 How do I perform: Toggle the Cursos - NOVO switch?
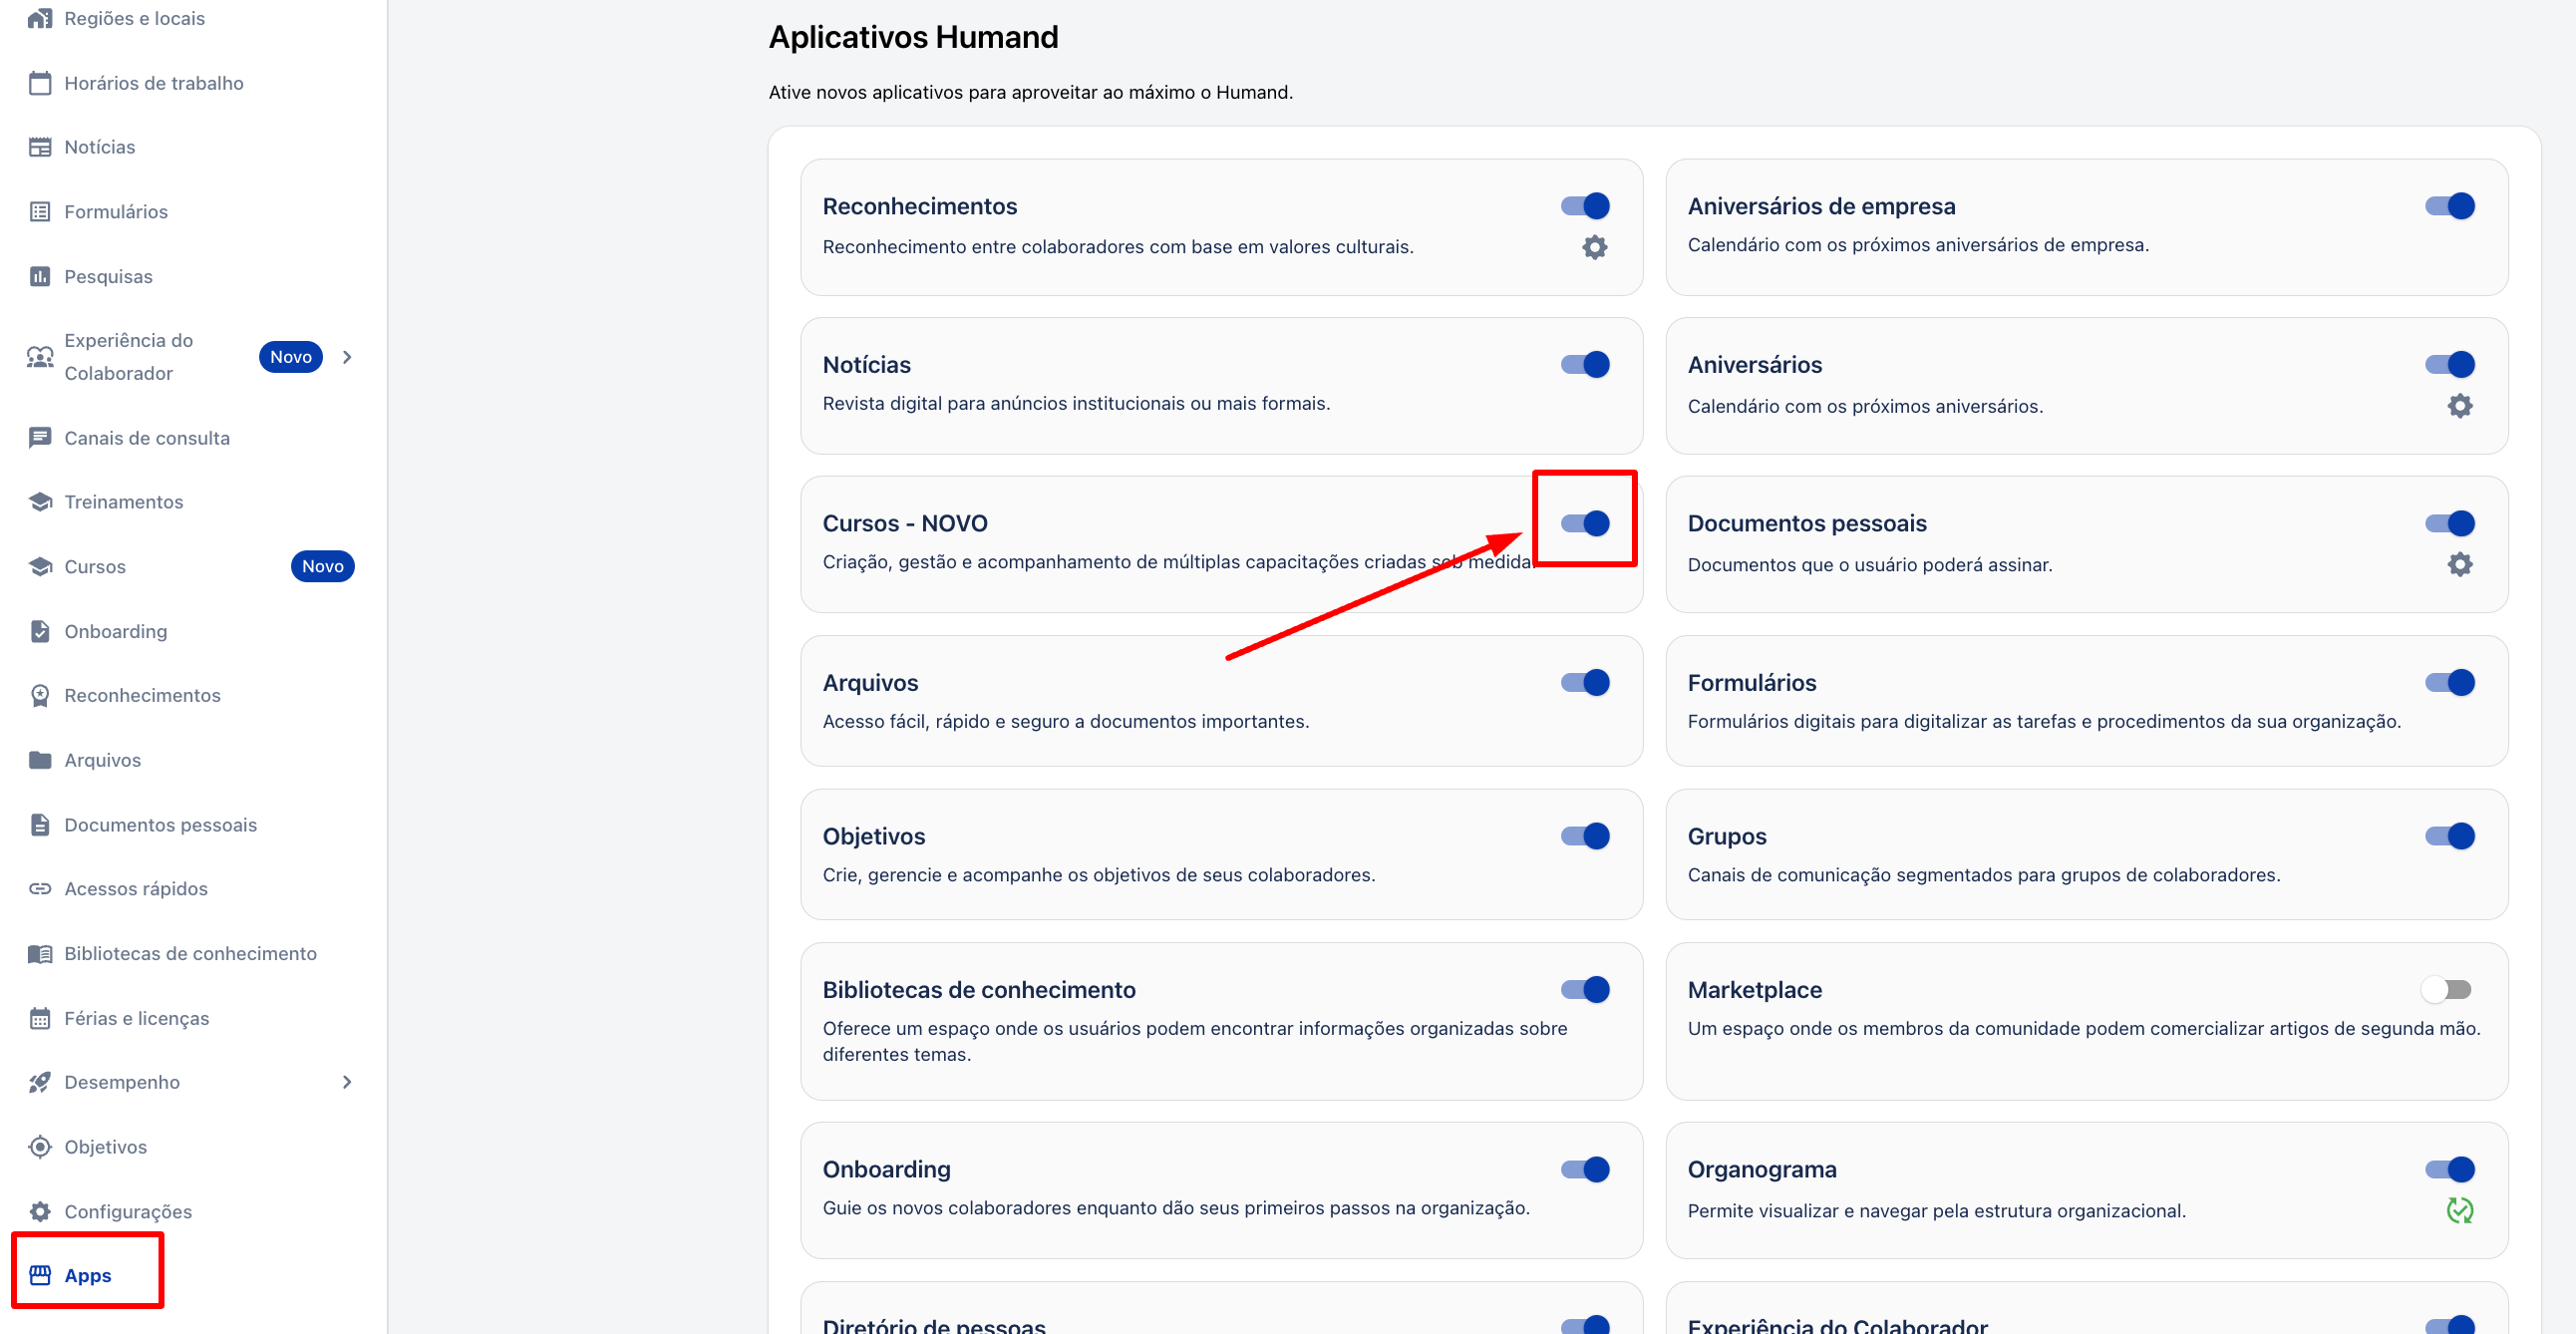pyautogui.click(x=1586, y=523)
